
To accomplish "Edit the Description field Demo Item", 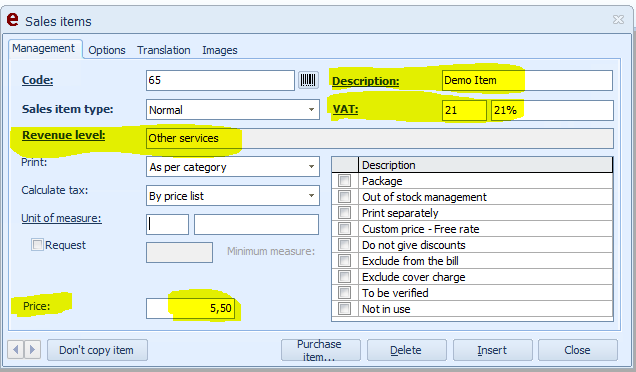I will (527, 80).
